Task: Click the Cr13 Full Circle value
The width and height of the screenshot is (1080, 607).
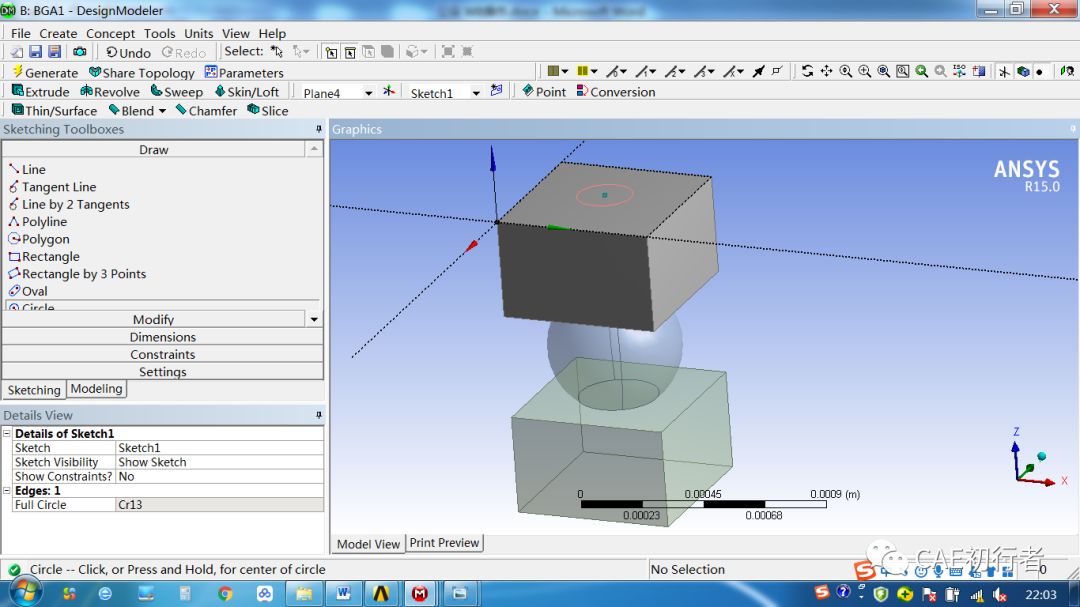Action: (219, 504)
